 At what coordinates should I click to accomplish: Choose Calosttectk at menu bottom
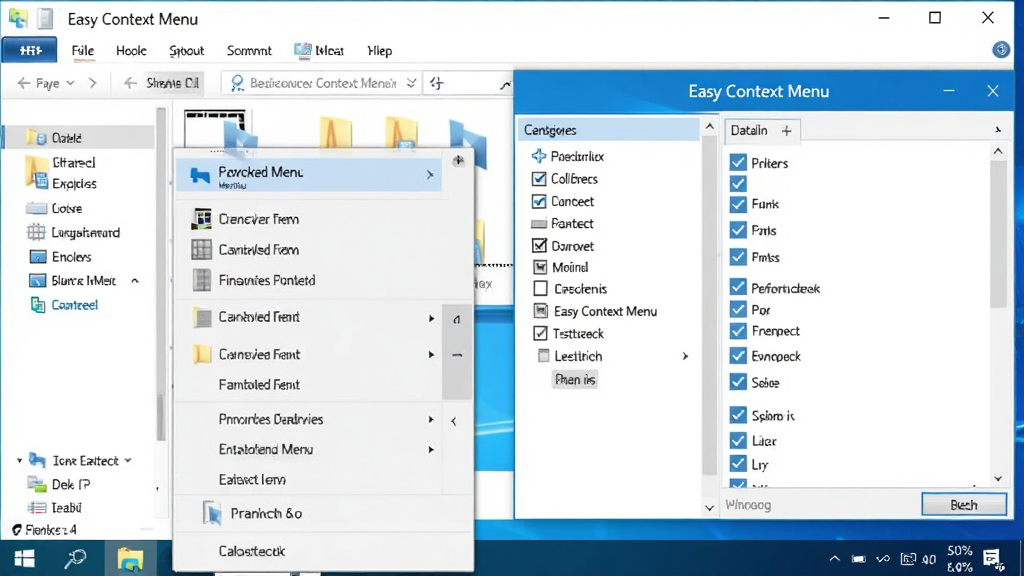point(251,551)
